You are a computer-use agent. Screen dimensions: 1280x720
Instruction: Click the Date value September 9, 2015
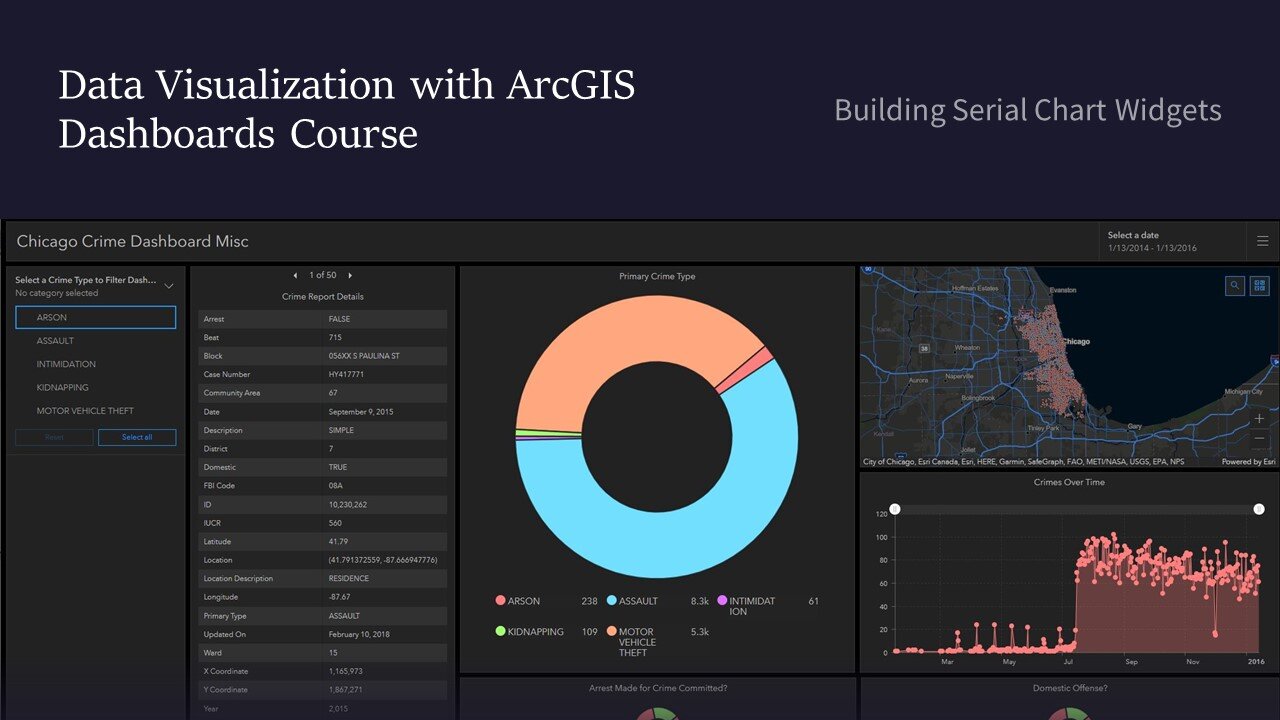[361, 411]
